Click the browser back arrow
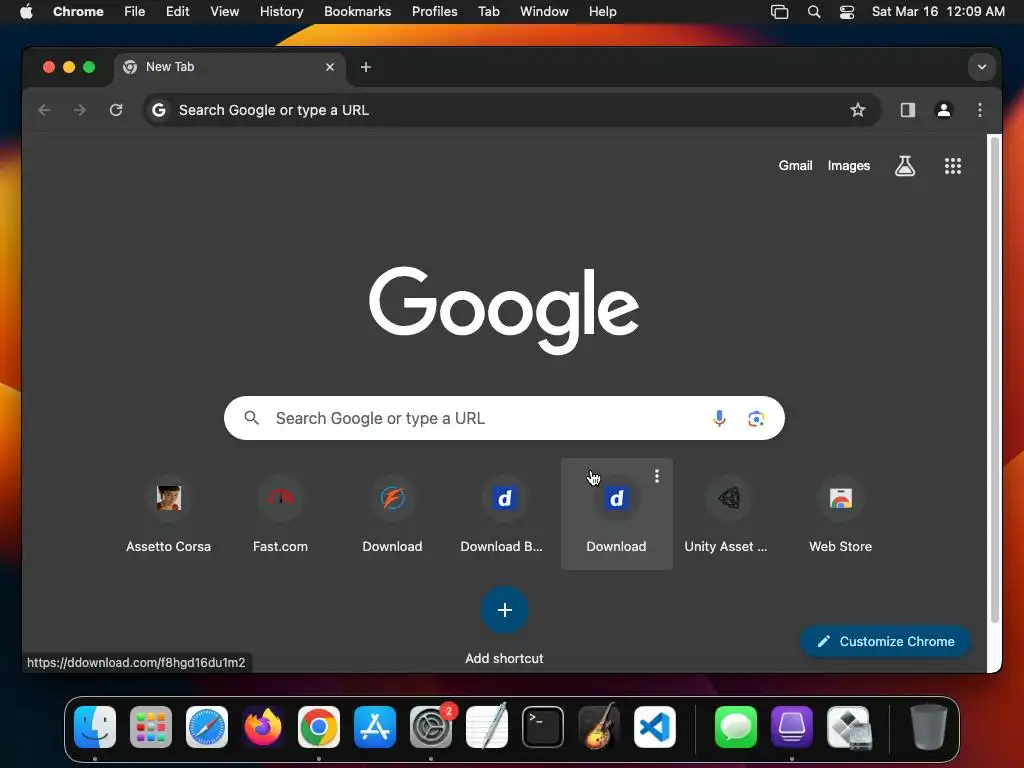 point(44,110)
